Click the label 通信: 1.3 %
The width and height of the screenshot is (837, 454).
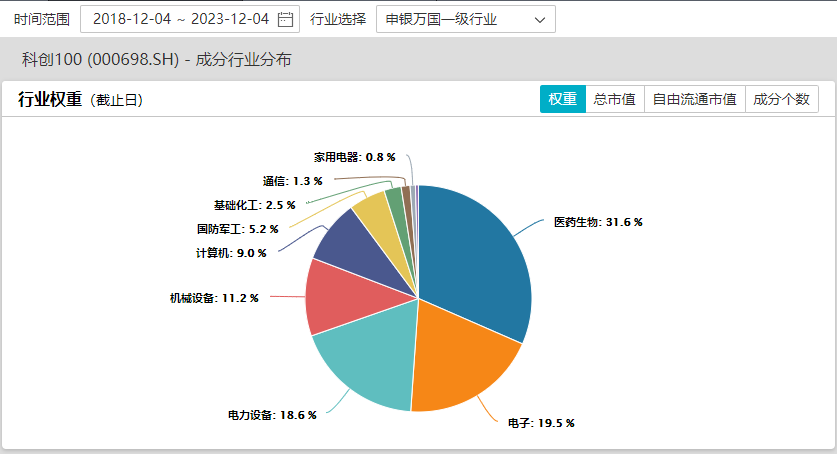point(293,181)
